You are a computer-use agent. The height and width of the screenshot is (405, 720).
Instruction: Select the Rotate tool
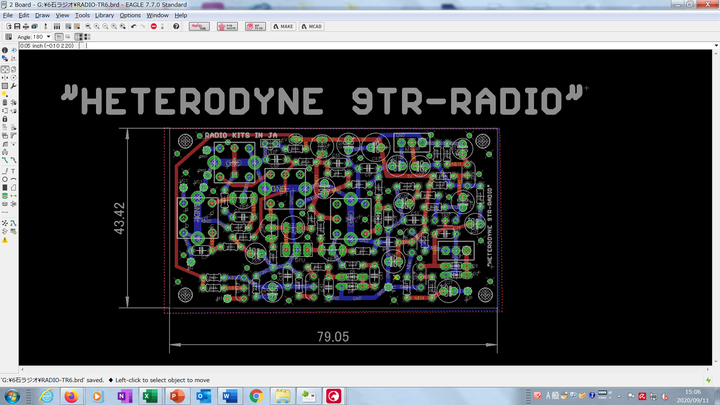coord(13,77)
